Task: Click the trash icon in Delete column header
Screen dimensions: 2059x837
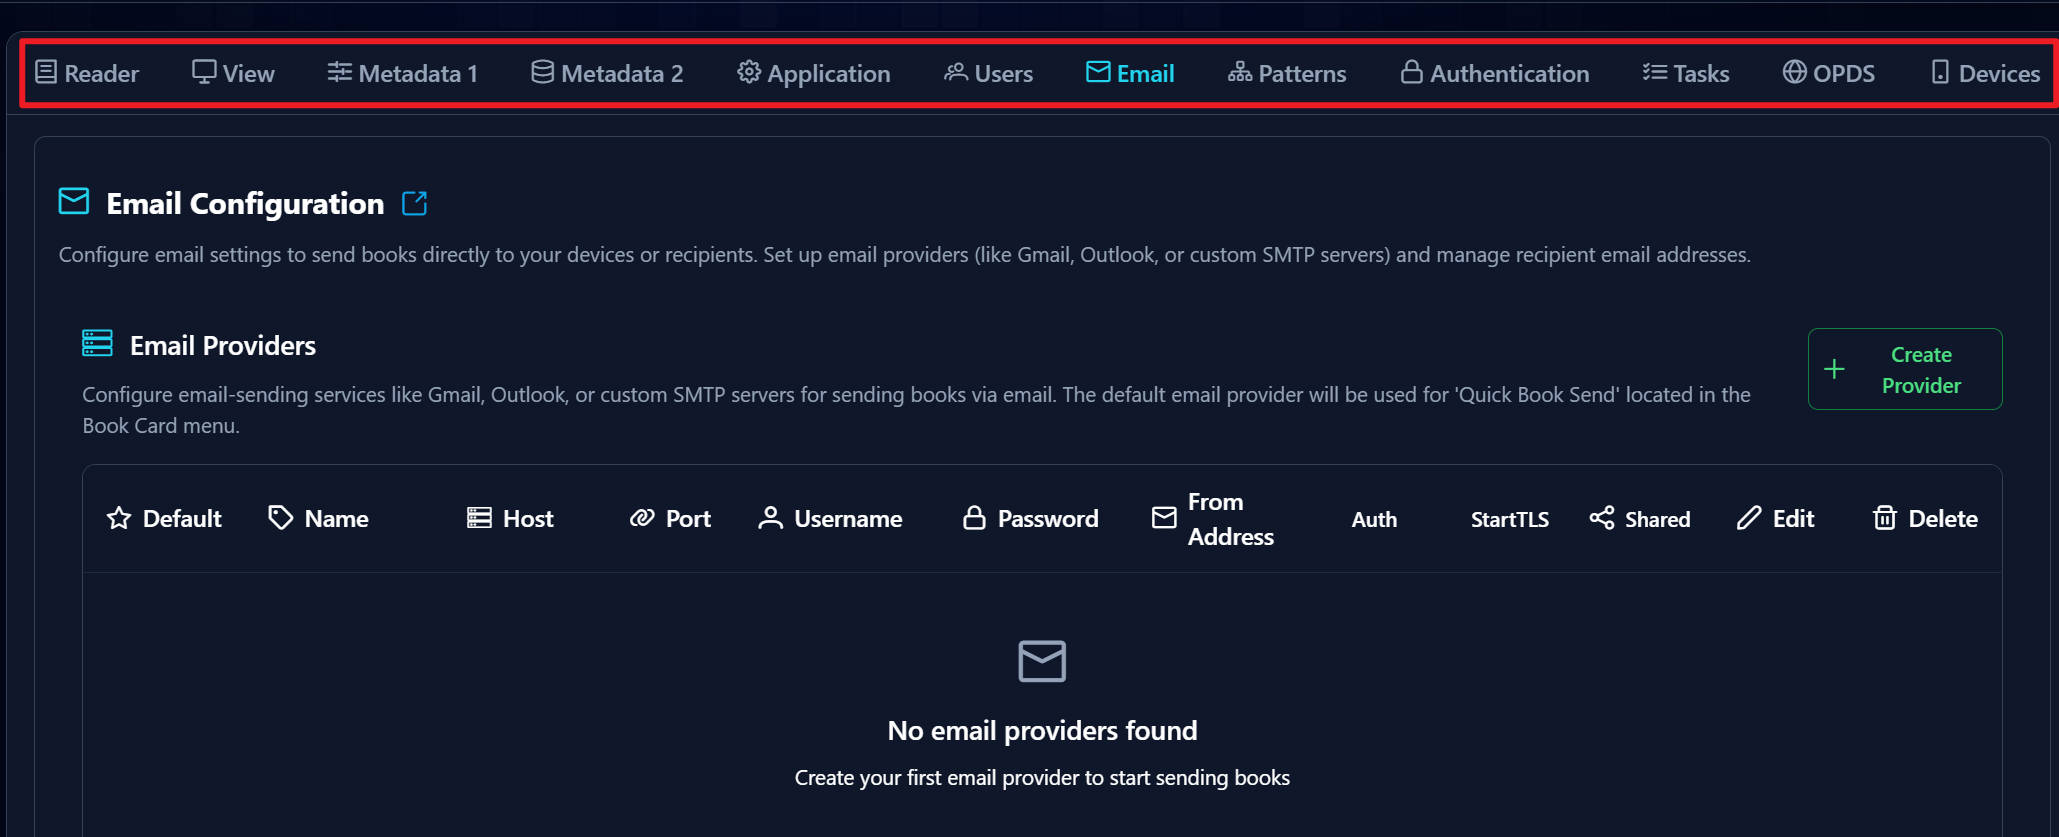Action: point(1885,518)
